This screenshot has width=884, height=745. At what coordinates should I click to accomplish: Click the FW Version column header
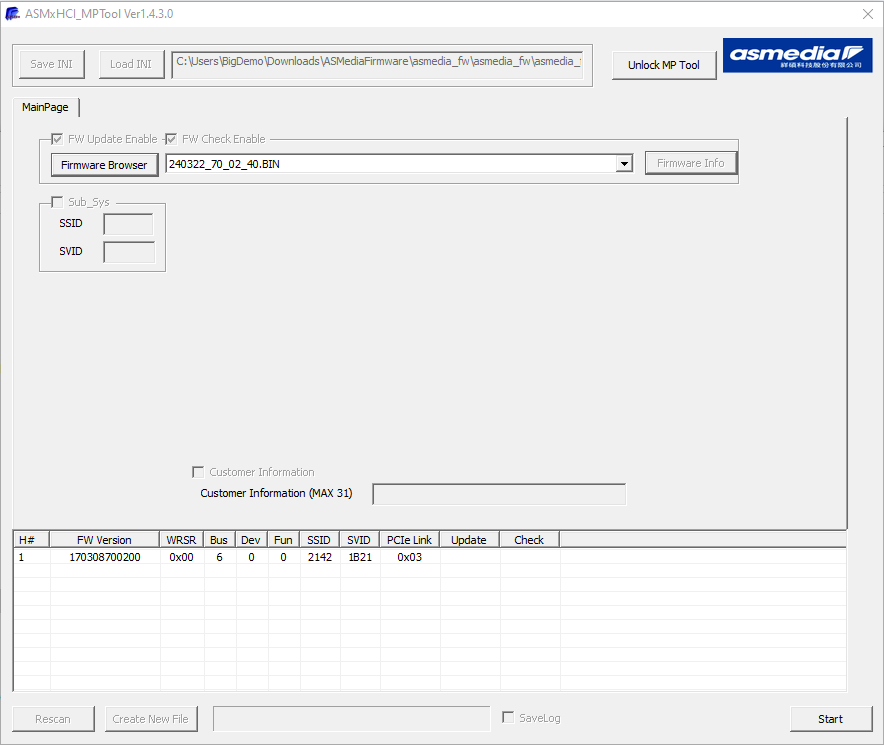105,540
